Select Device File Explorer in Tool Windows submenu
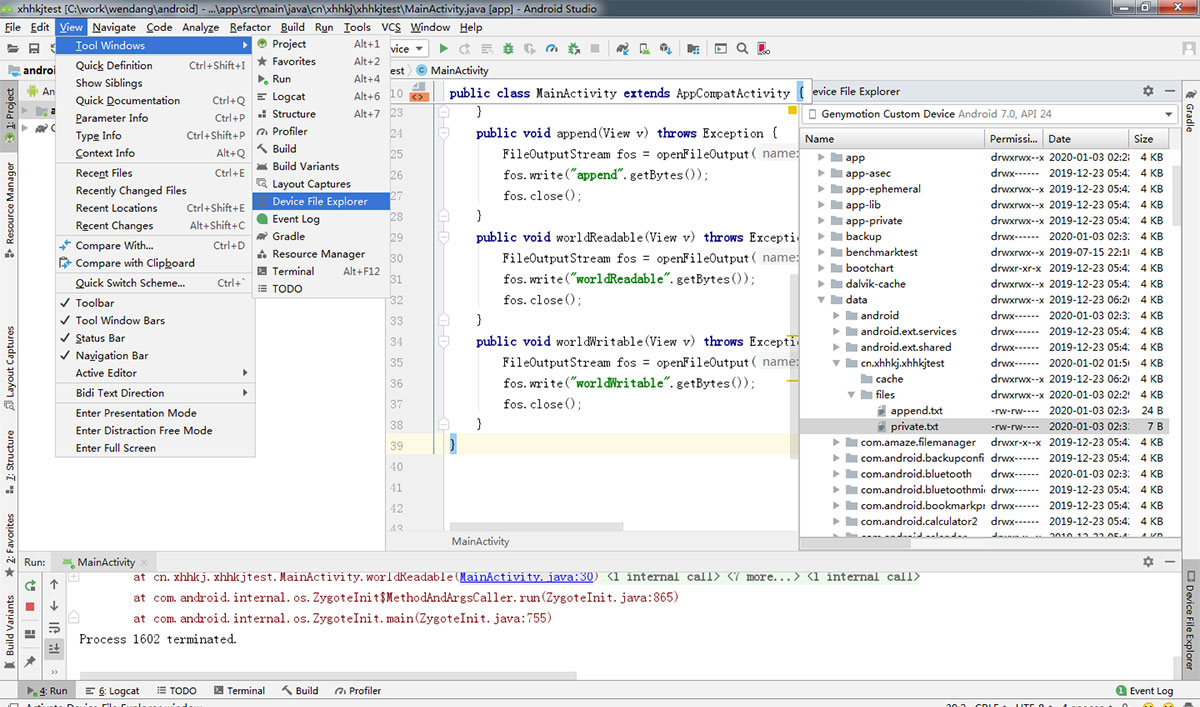 [x=320, y=201]
